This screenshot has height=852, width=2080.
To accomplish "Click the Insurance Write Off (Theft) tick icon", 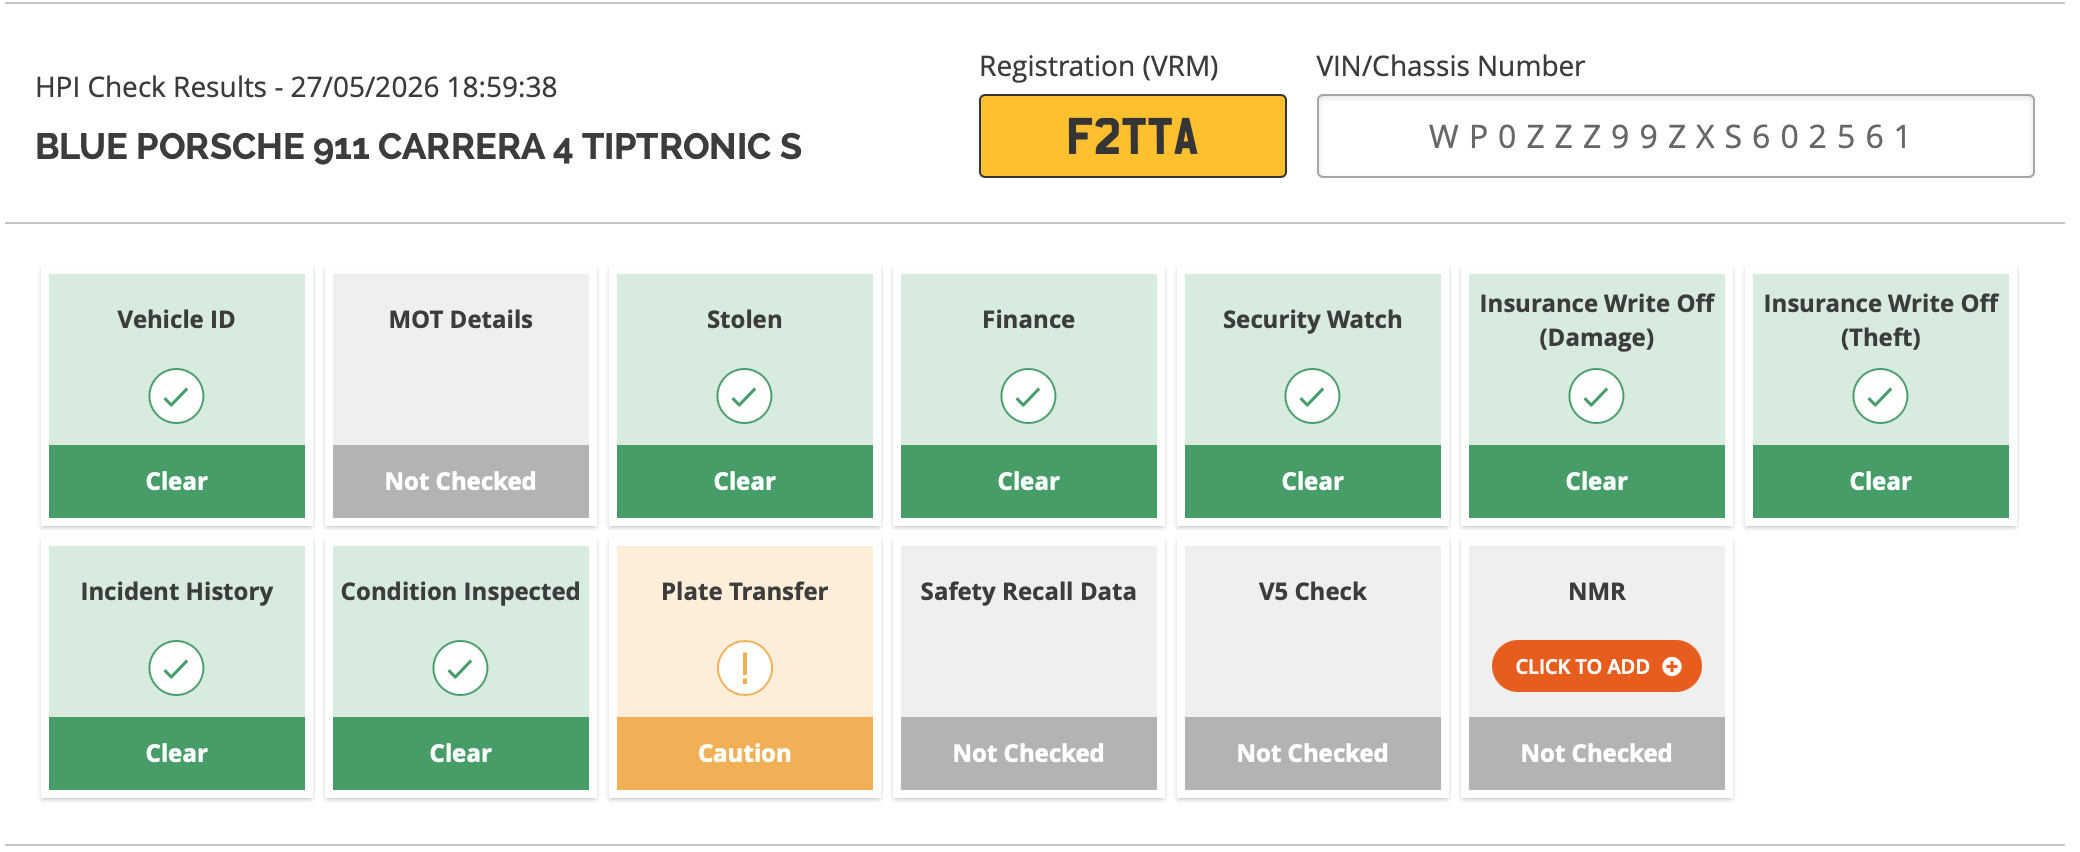I will coord(1880,396).
